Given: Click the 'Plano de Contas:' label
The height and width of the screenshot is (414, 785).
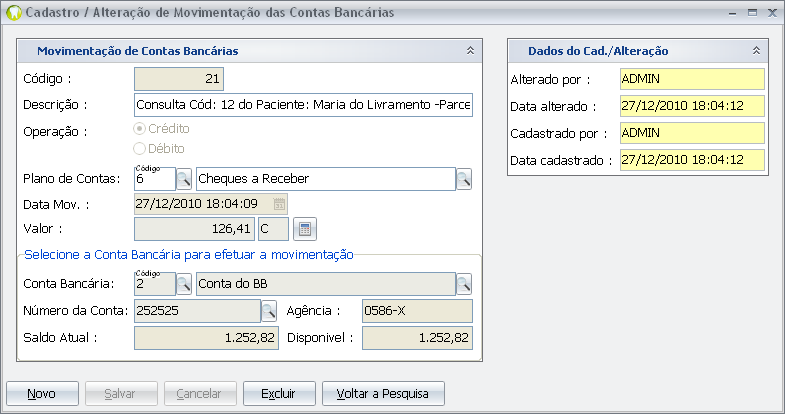Looking at the screenshot, I should tap(72, 179).
